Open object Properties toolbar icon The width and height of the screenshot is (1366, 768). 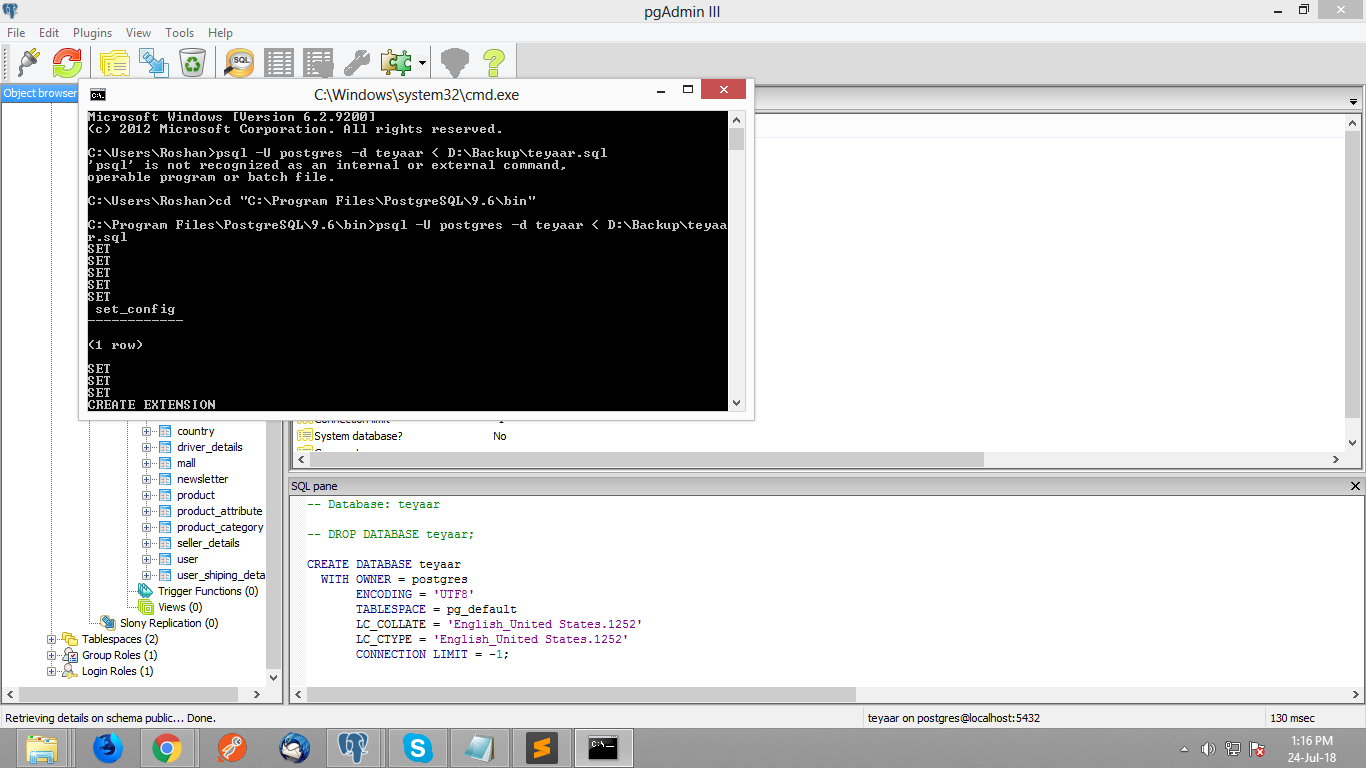click(x=114, y=63)
